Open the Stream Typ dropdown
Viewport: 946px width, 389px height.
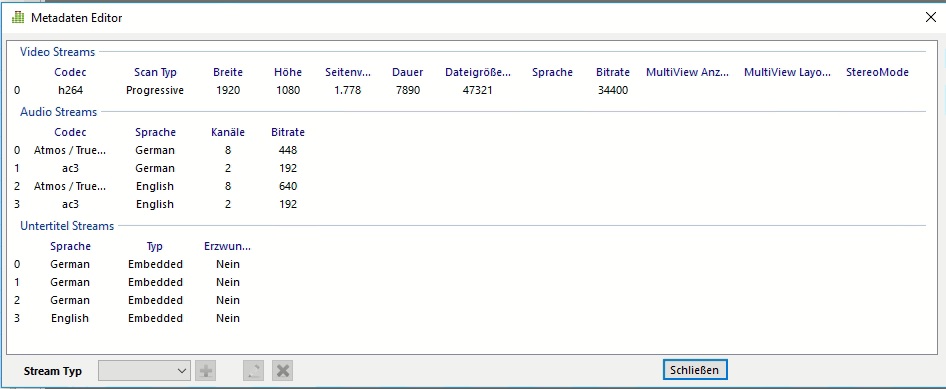(144, 371)
